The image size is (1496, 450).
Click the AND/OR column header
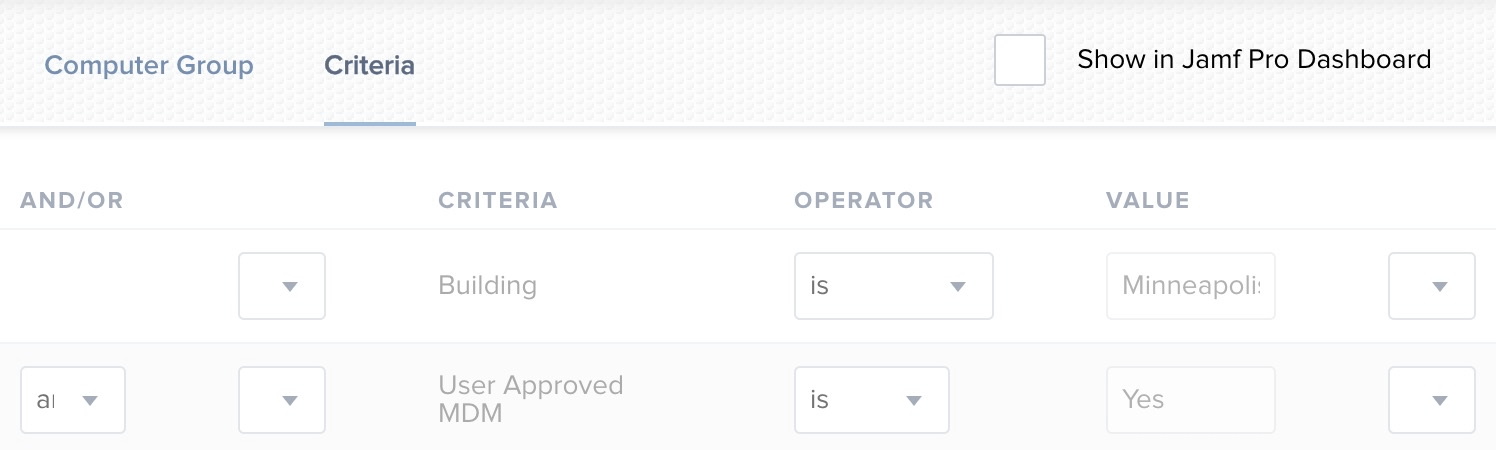[x=72, y=200]
